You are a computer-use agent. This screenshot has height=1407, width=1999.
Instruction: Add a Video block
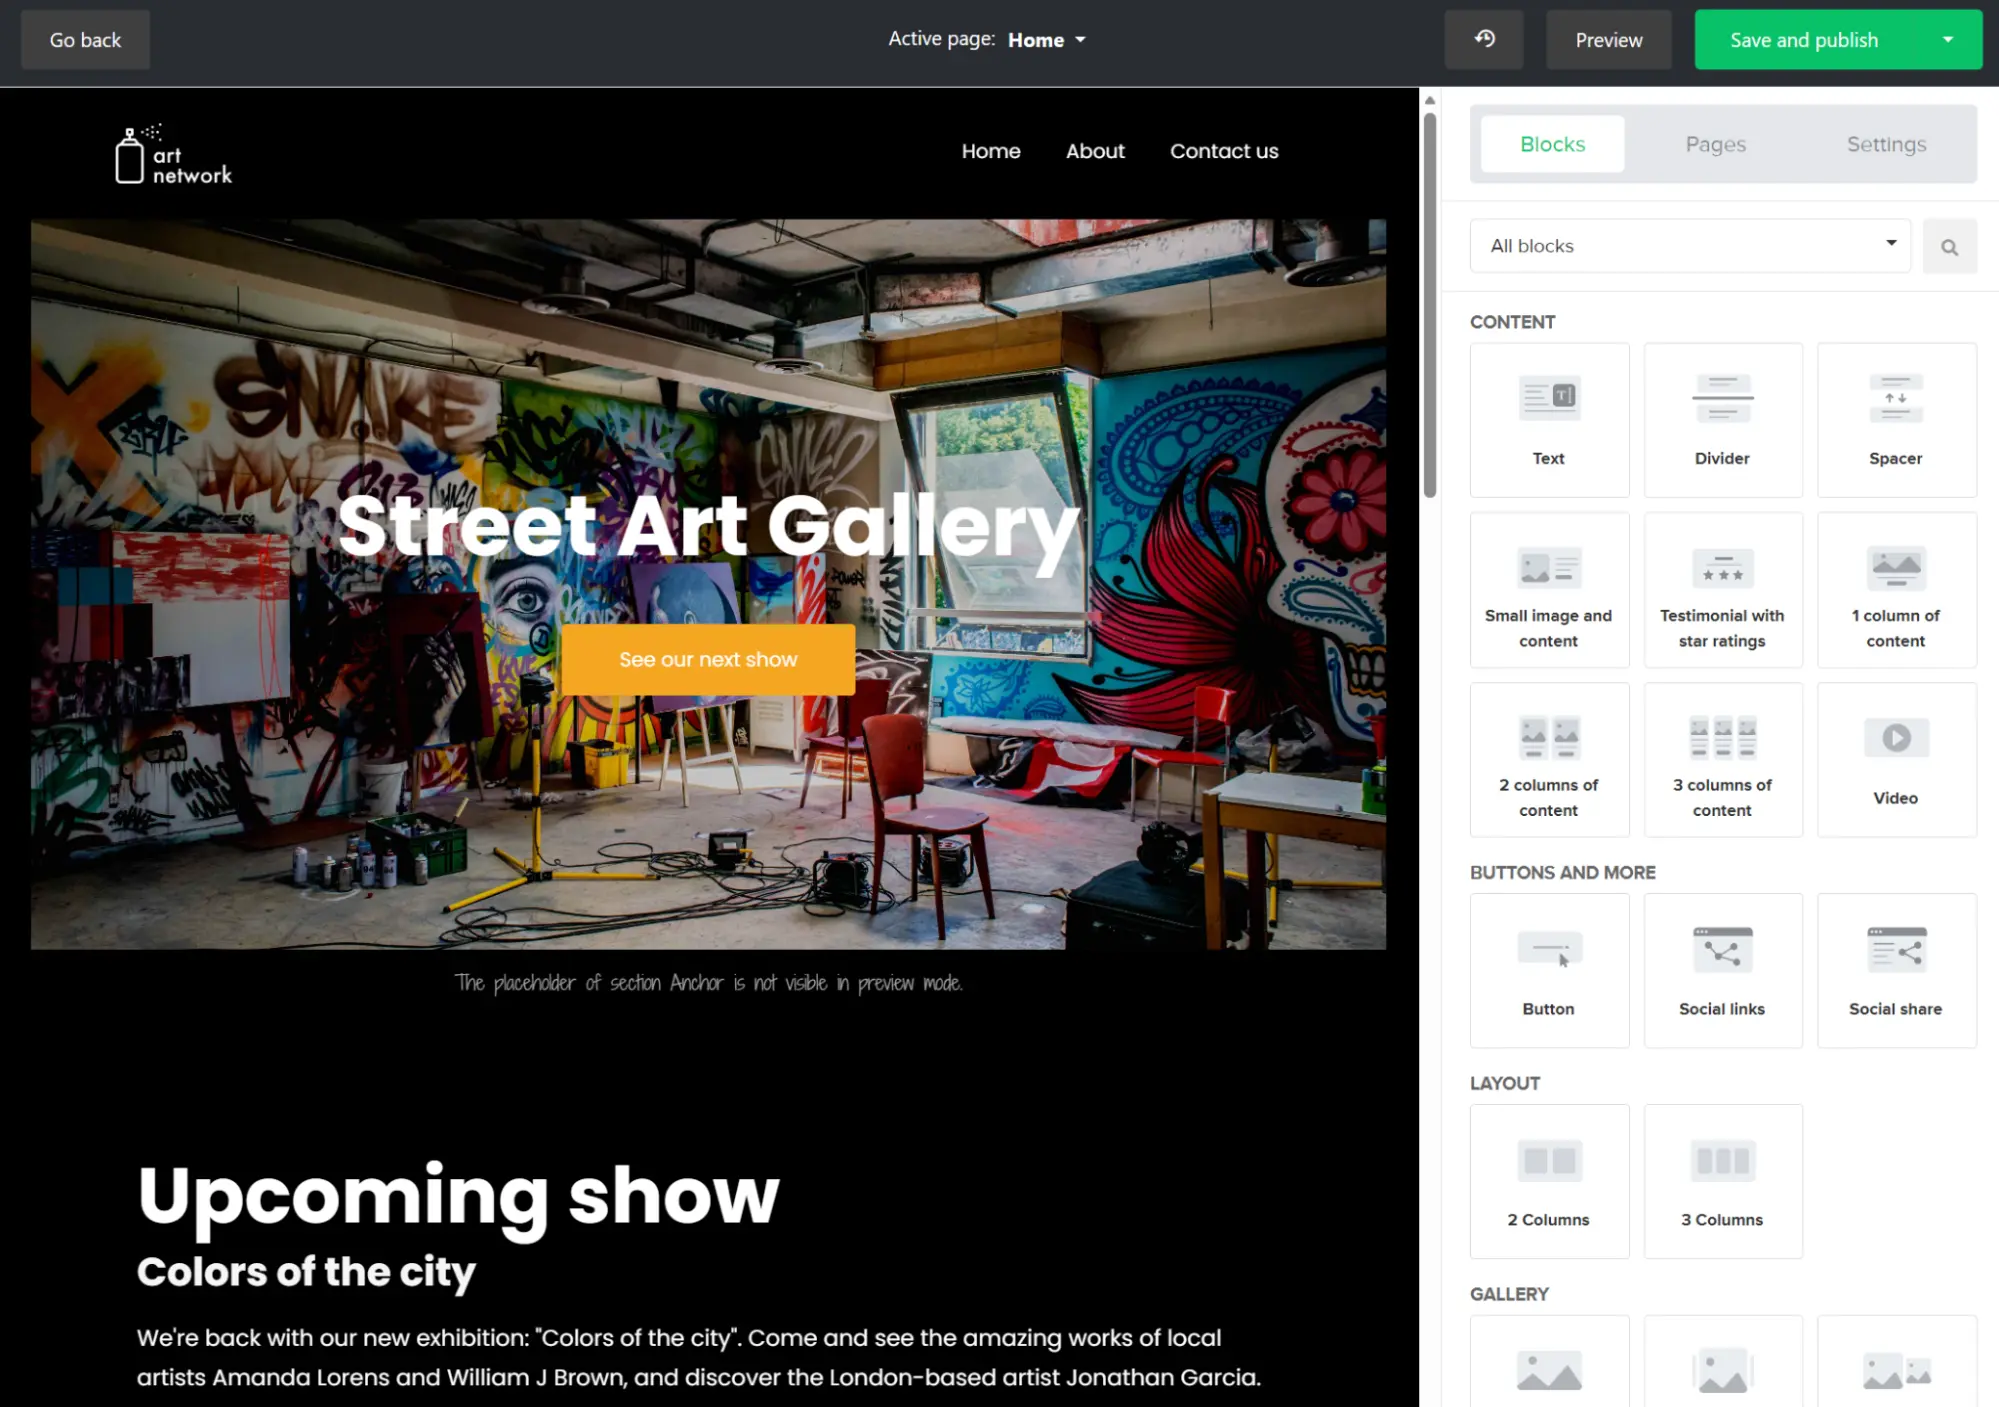pyautogui.click(x=1896, y=760)
